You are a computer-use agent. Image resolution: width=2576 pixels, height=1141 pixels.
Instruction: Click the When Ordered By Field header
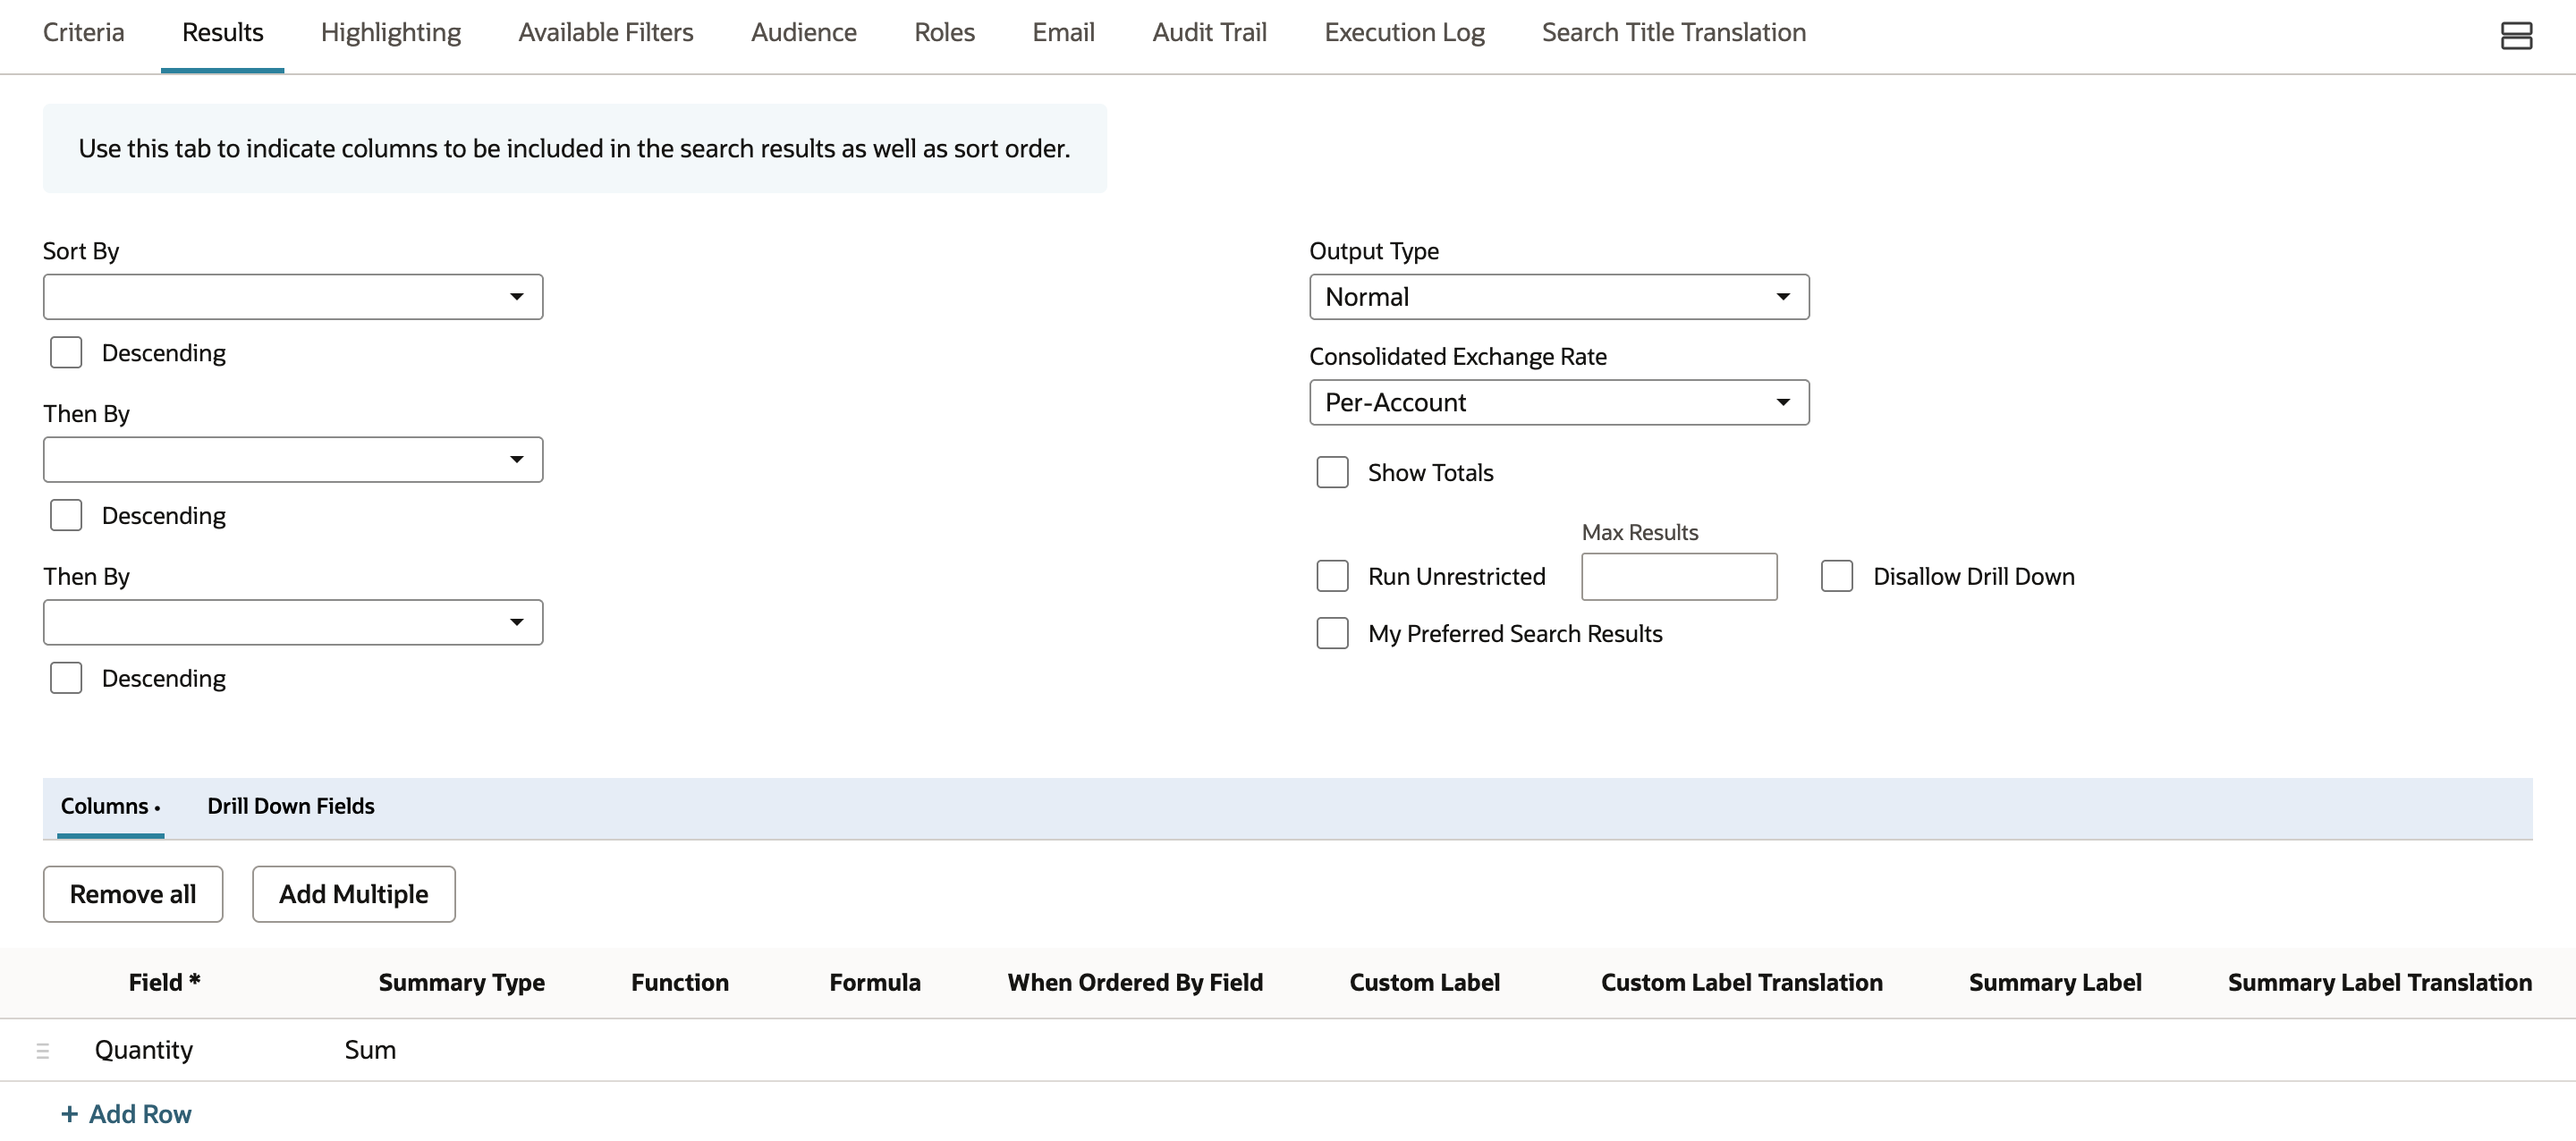pyautogui.click(x=1135, y=983)
